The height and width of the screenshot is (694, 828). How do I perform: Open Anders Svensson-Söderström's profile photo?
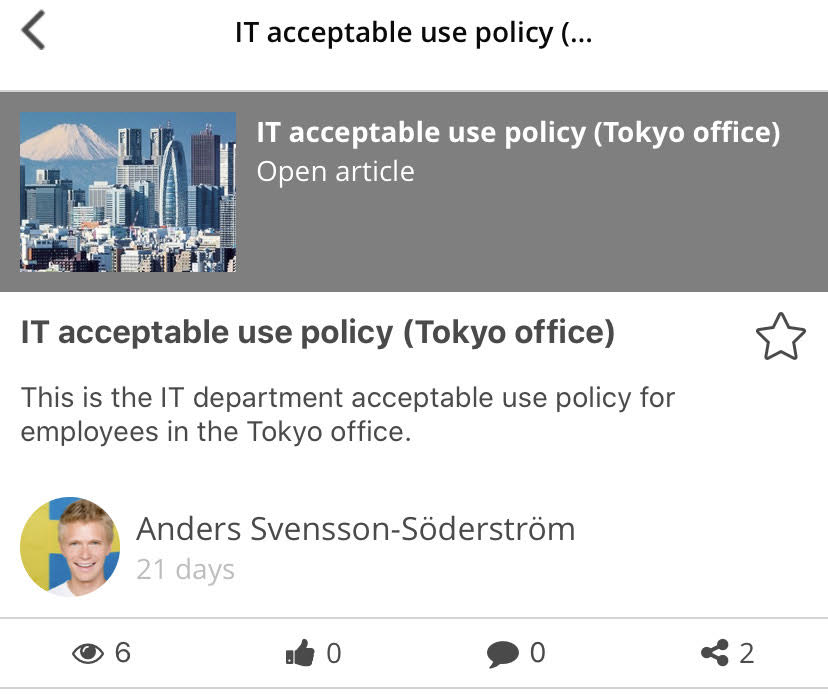[x=70, y=547]
